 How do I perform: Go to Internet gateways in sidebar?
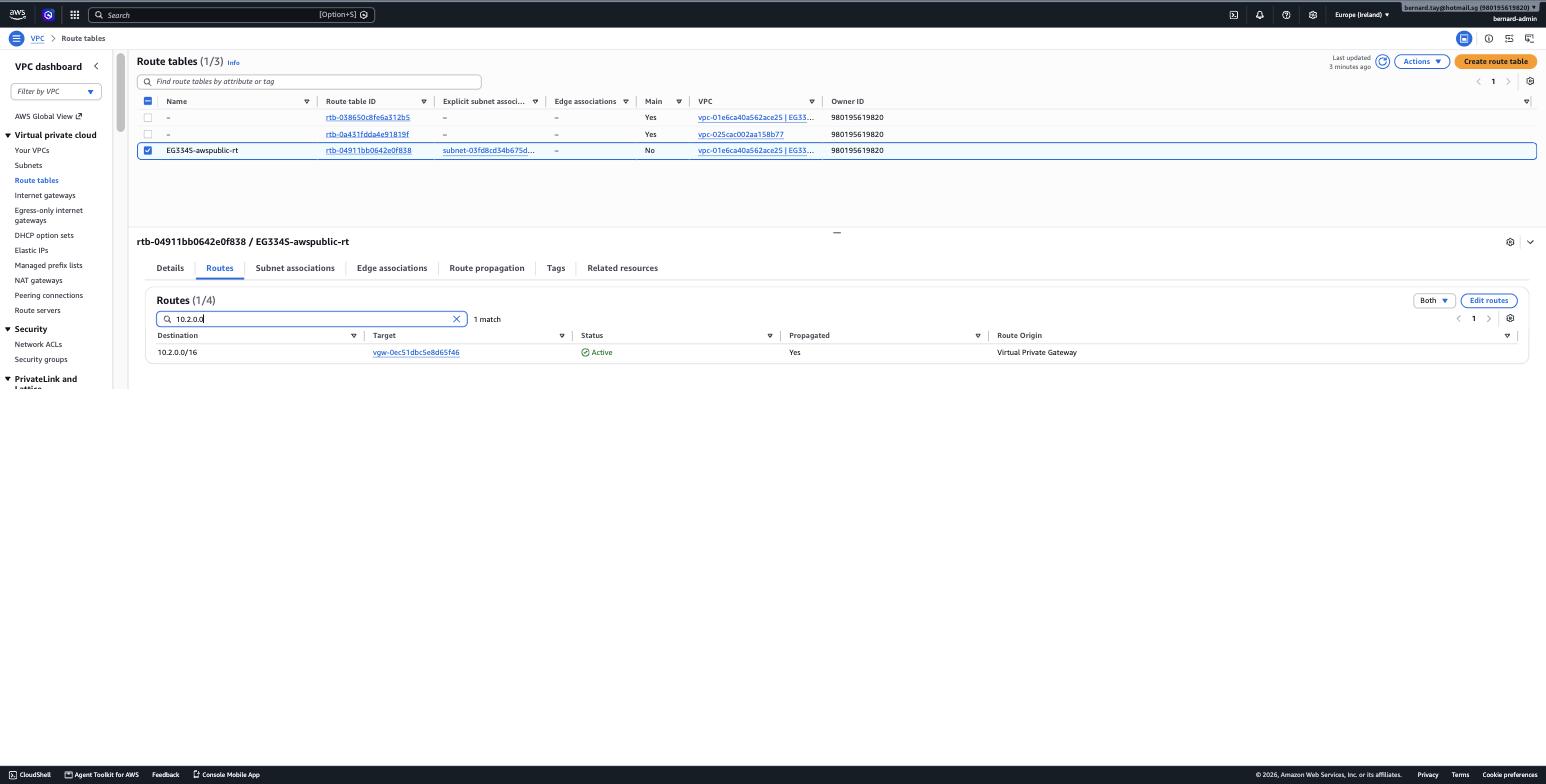point(45,195)
